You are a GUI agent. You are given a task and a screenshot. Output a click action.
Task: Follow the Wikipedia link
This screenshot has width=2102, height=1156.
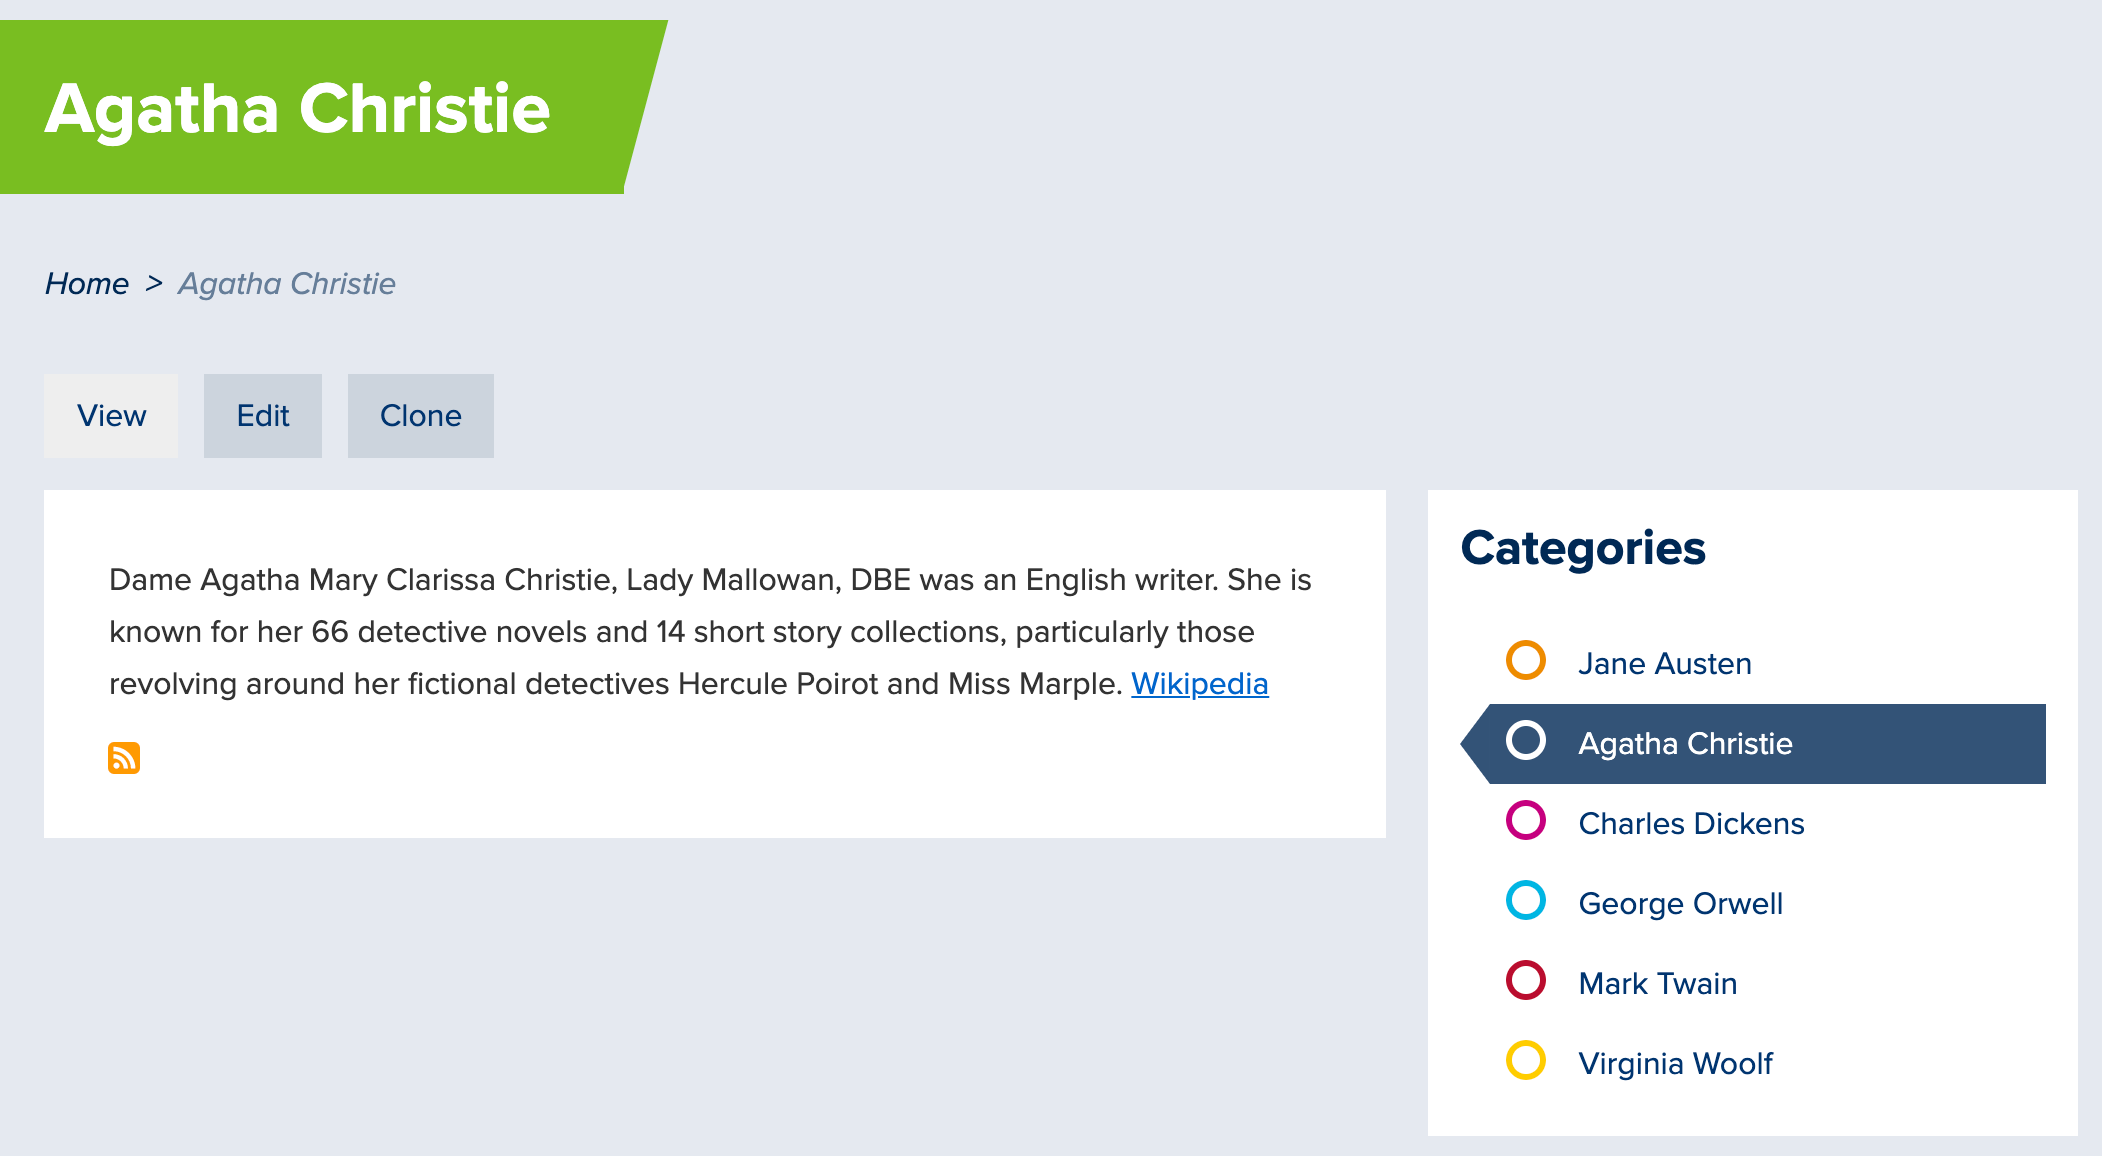coord(1199,684)
